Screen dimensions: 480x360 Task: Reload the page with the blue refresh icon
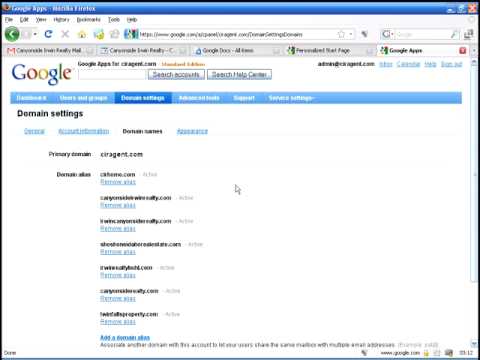click(48, 34)
